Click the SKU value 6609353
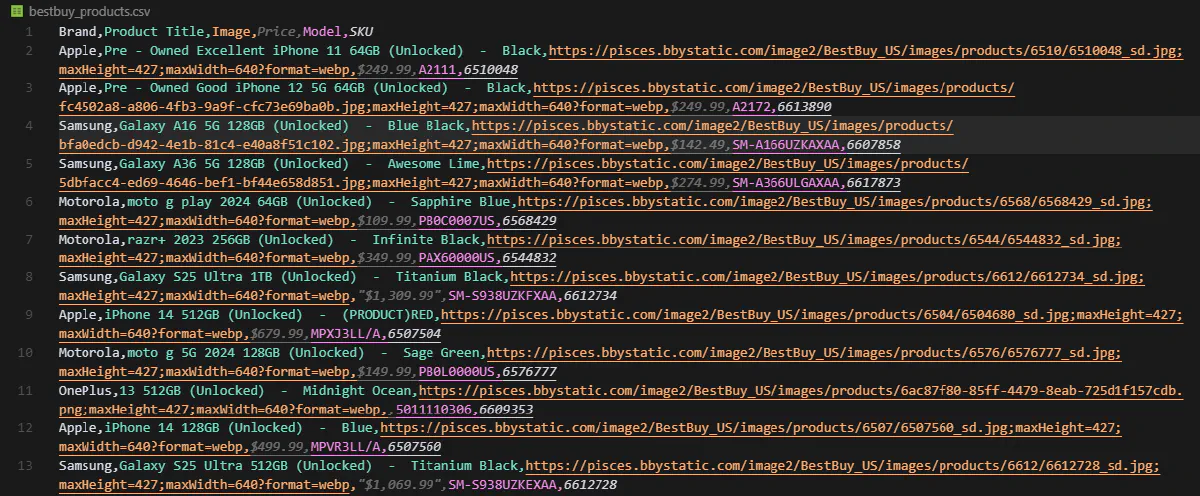Viewport: 1200px width, 496px height. tap(506, 410)
